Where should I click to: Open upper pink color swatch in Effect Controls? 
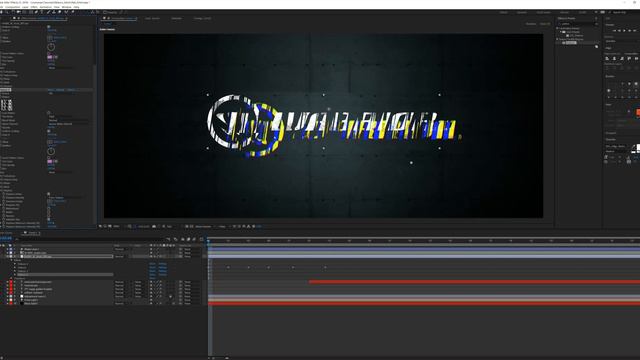[50, 57]
